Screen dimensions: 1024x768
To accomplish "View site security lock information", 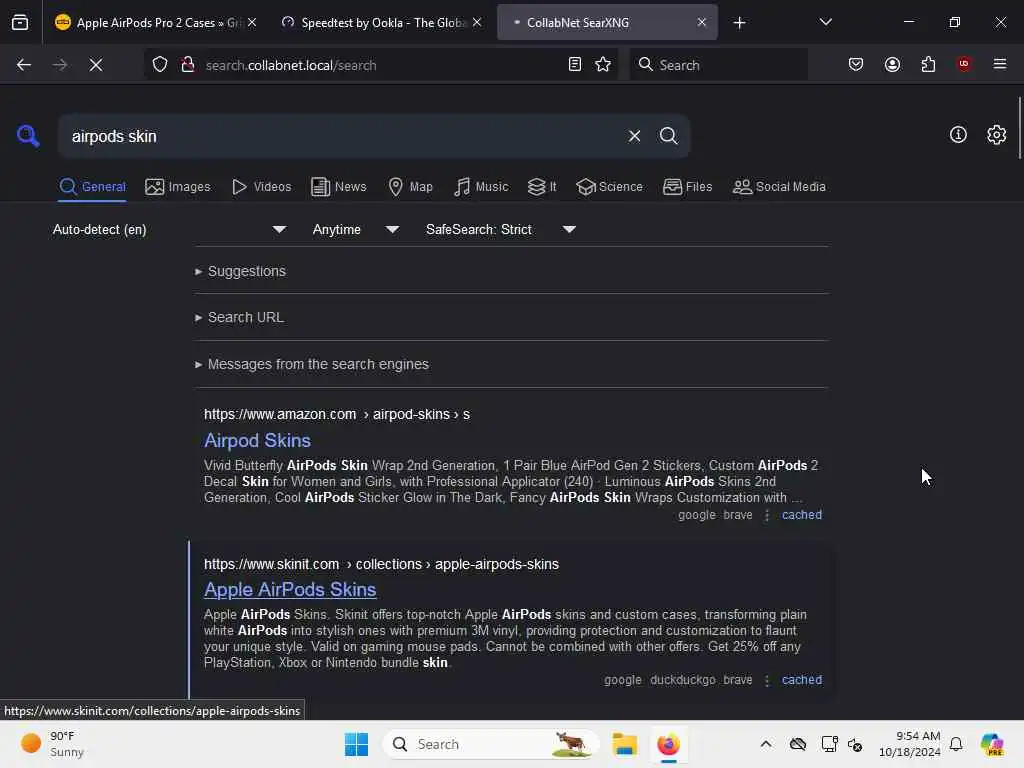I will click(x=188, y=65).
